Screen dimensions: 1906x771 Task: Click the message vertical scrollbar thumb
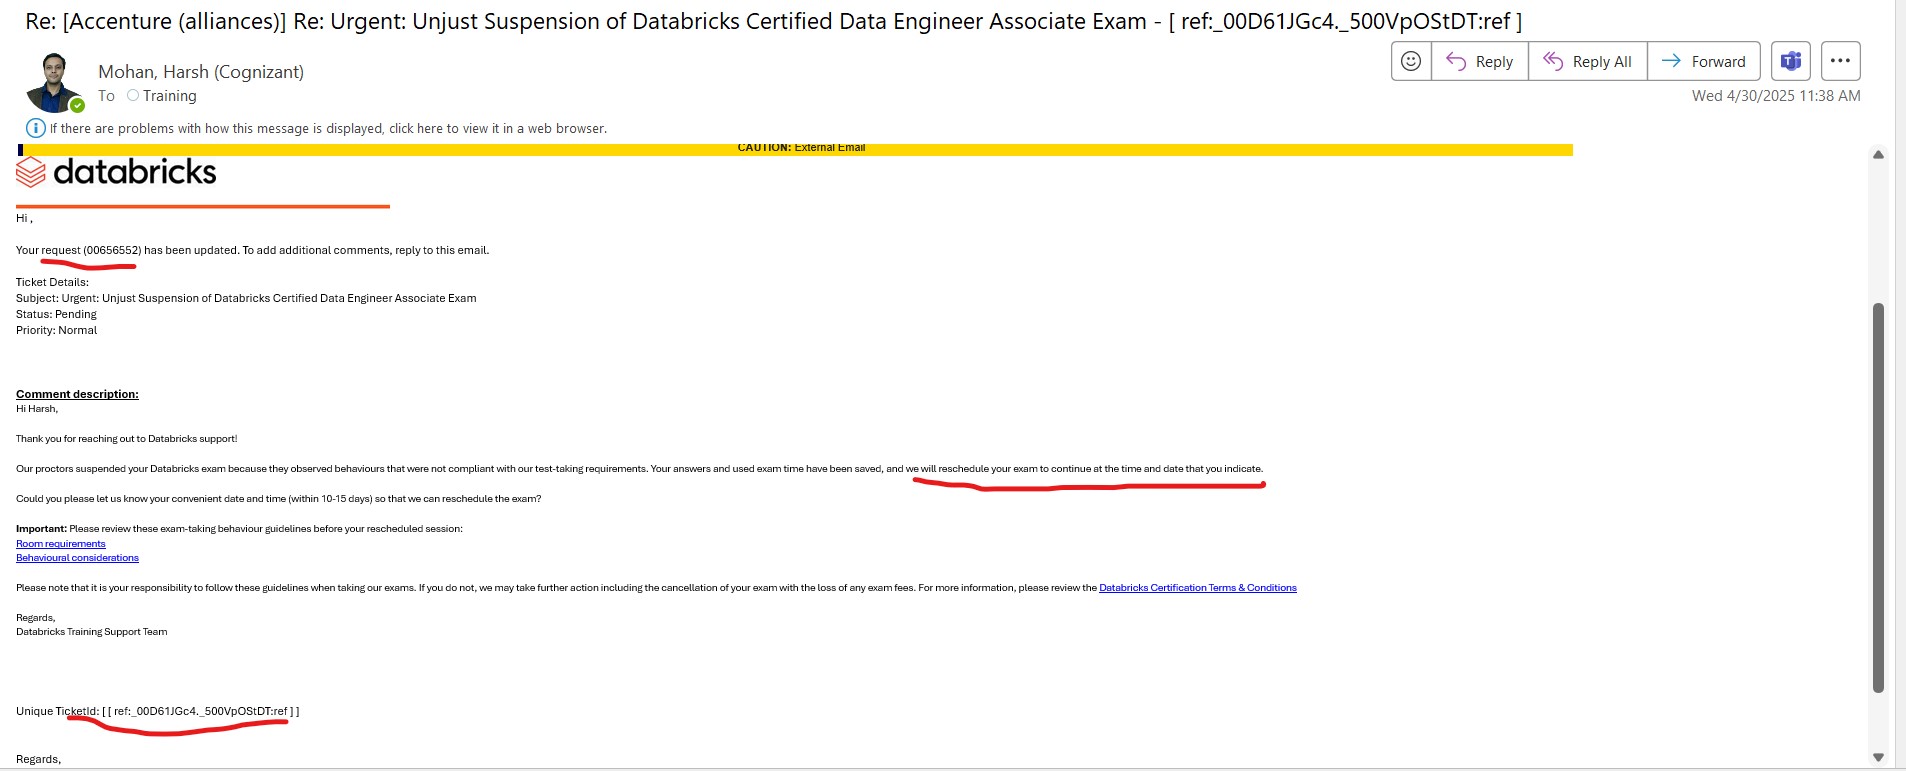click(1878, 497)
